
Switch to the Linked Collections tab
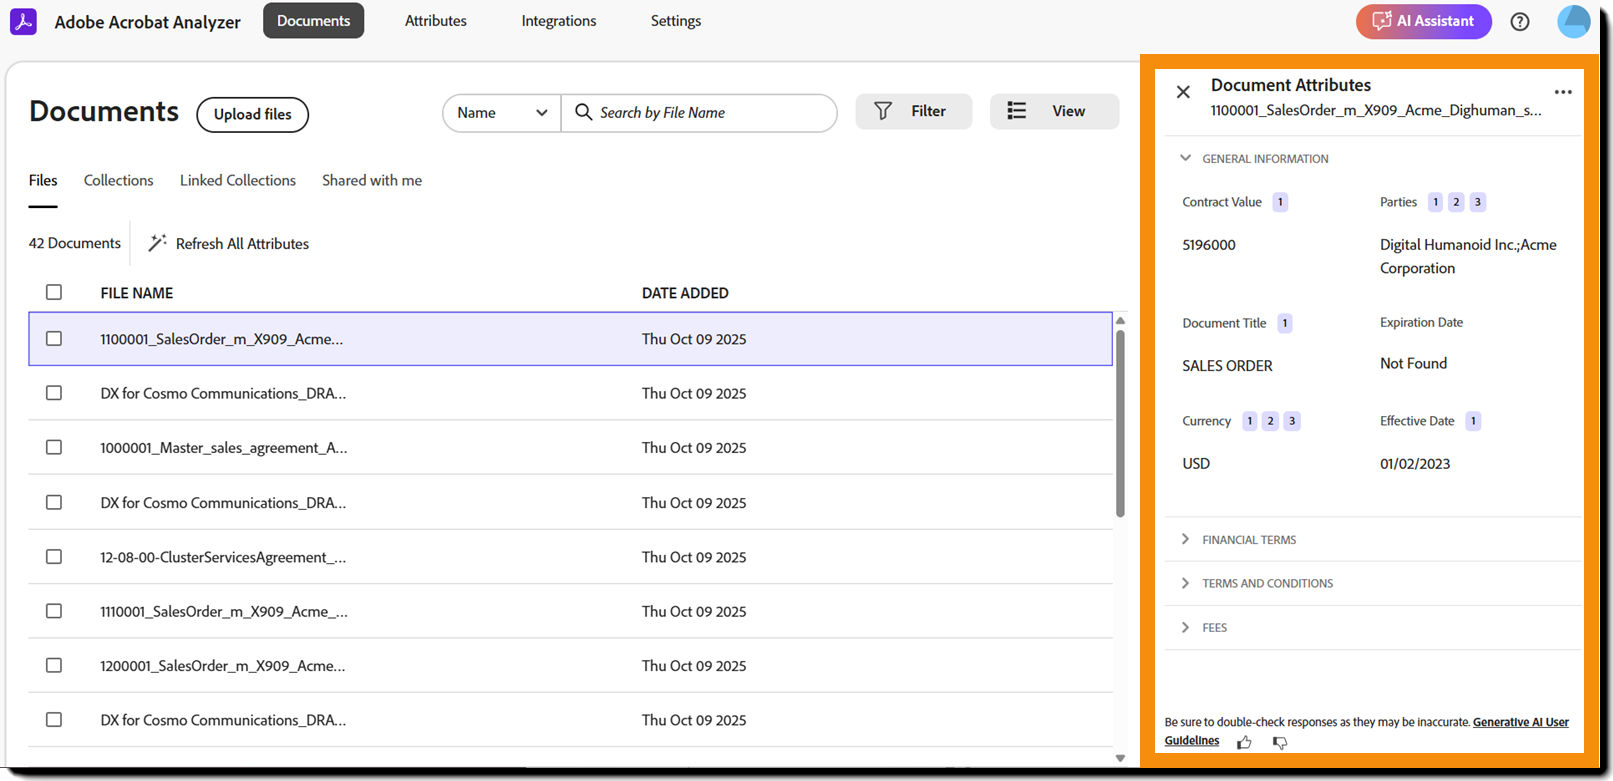[x=238, y=181]
